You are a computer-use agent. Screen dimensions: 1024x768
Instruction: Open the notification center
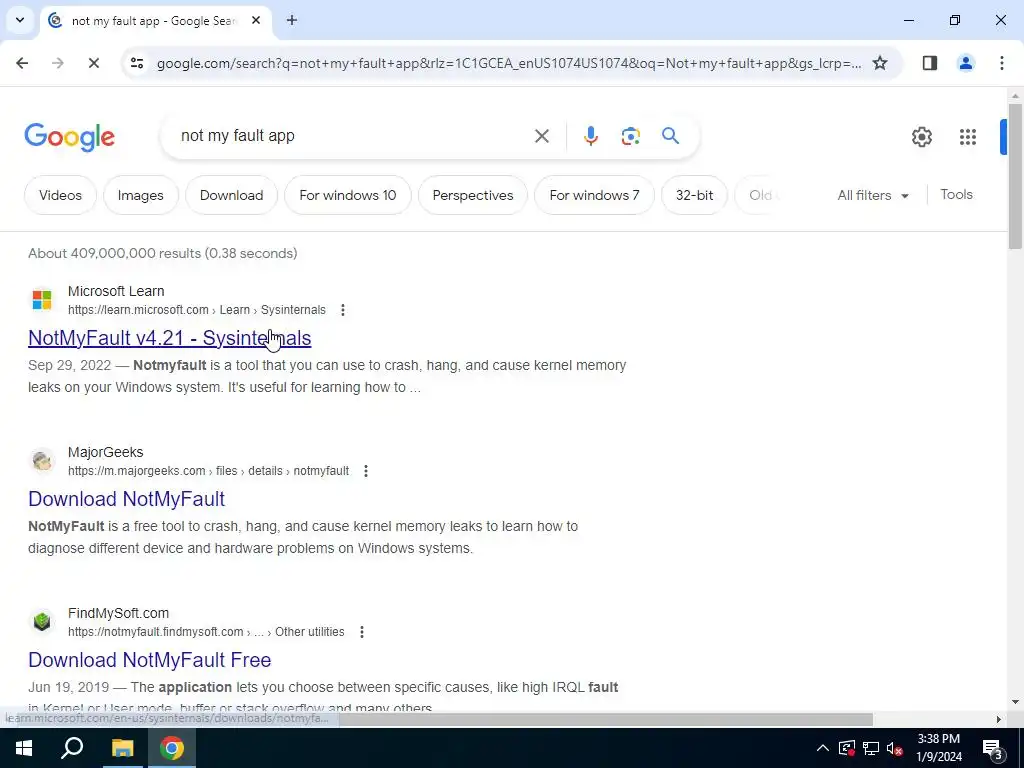993,749
